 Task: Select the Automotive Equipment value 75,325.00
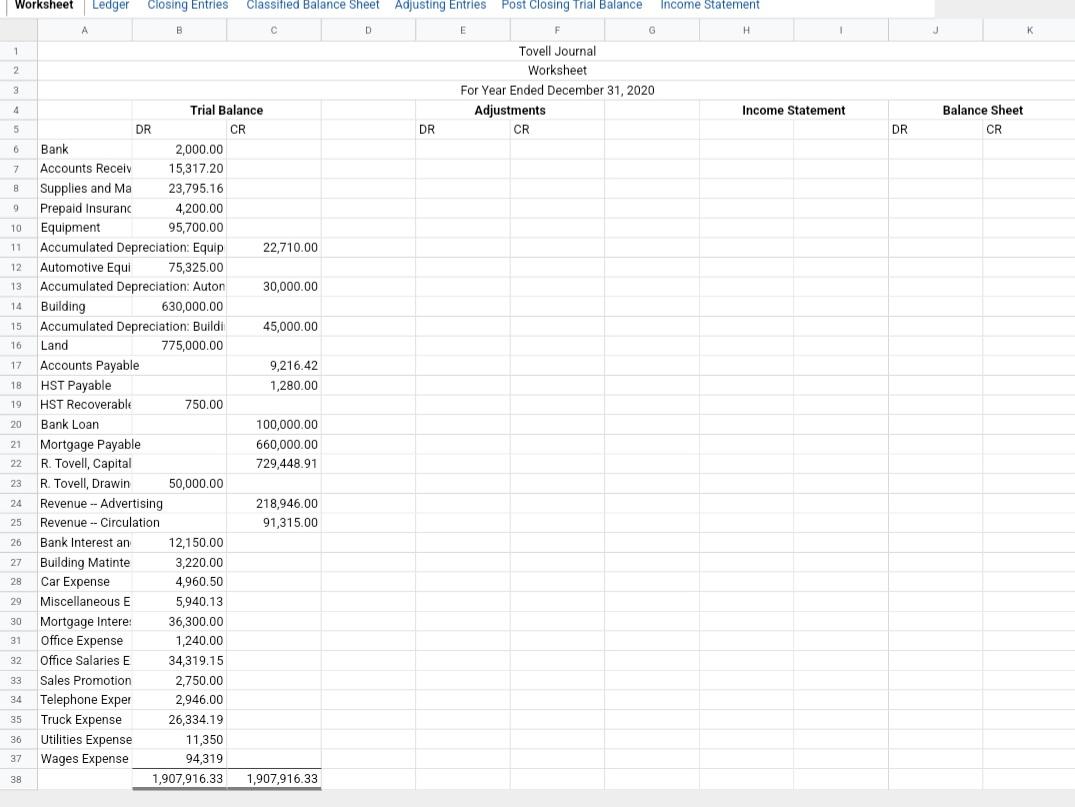pos(180,267)
